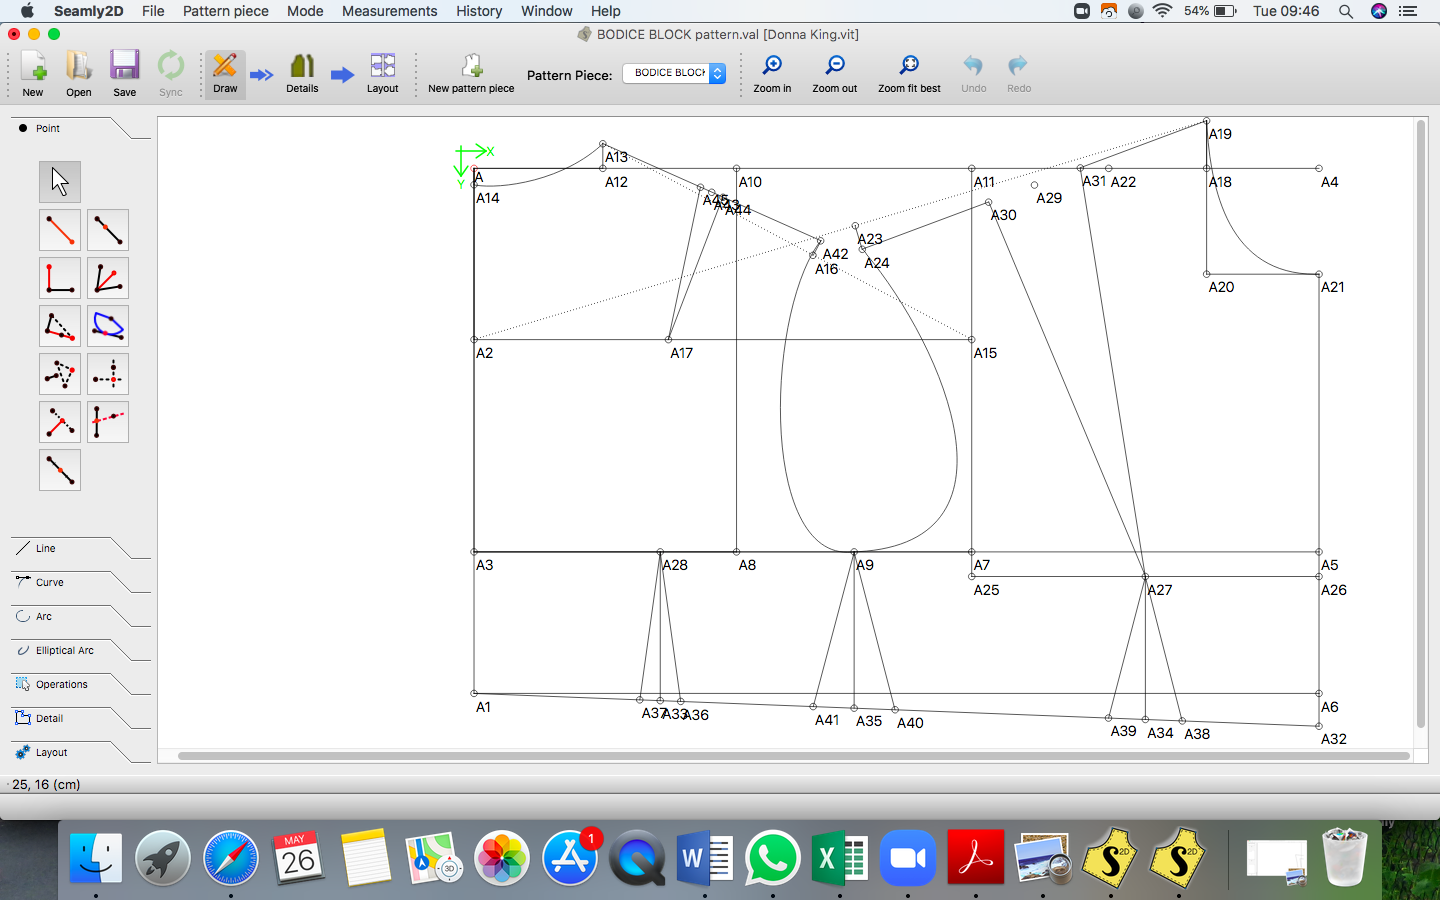Expand the Operations tools section
Screen dimensions: 1440x900
61,684
